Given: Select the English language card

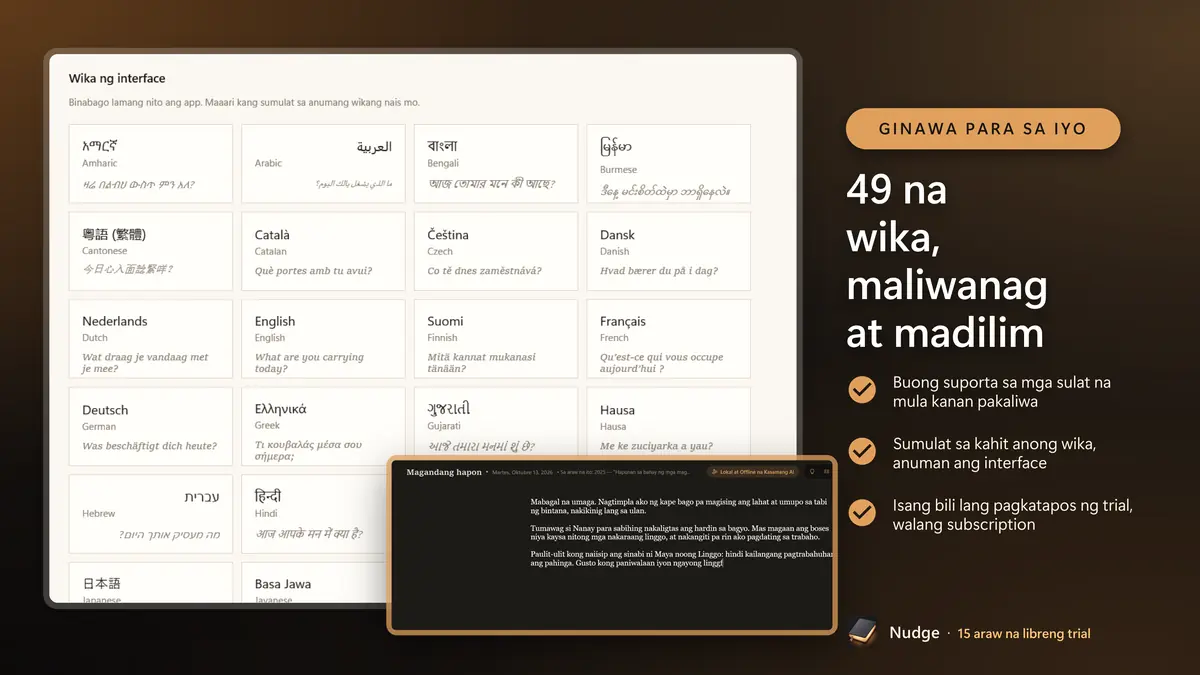Looking at the screenshot, I should point(323,339).
